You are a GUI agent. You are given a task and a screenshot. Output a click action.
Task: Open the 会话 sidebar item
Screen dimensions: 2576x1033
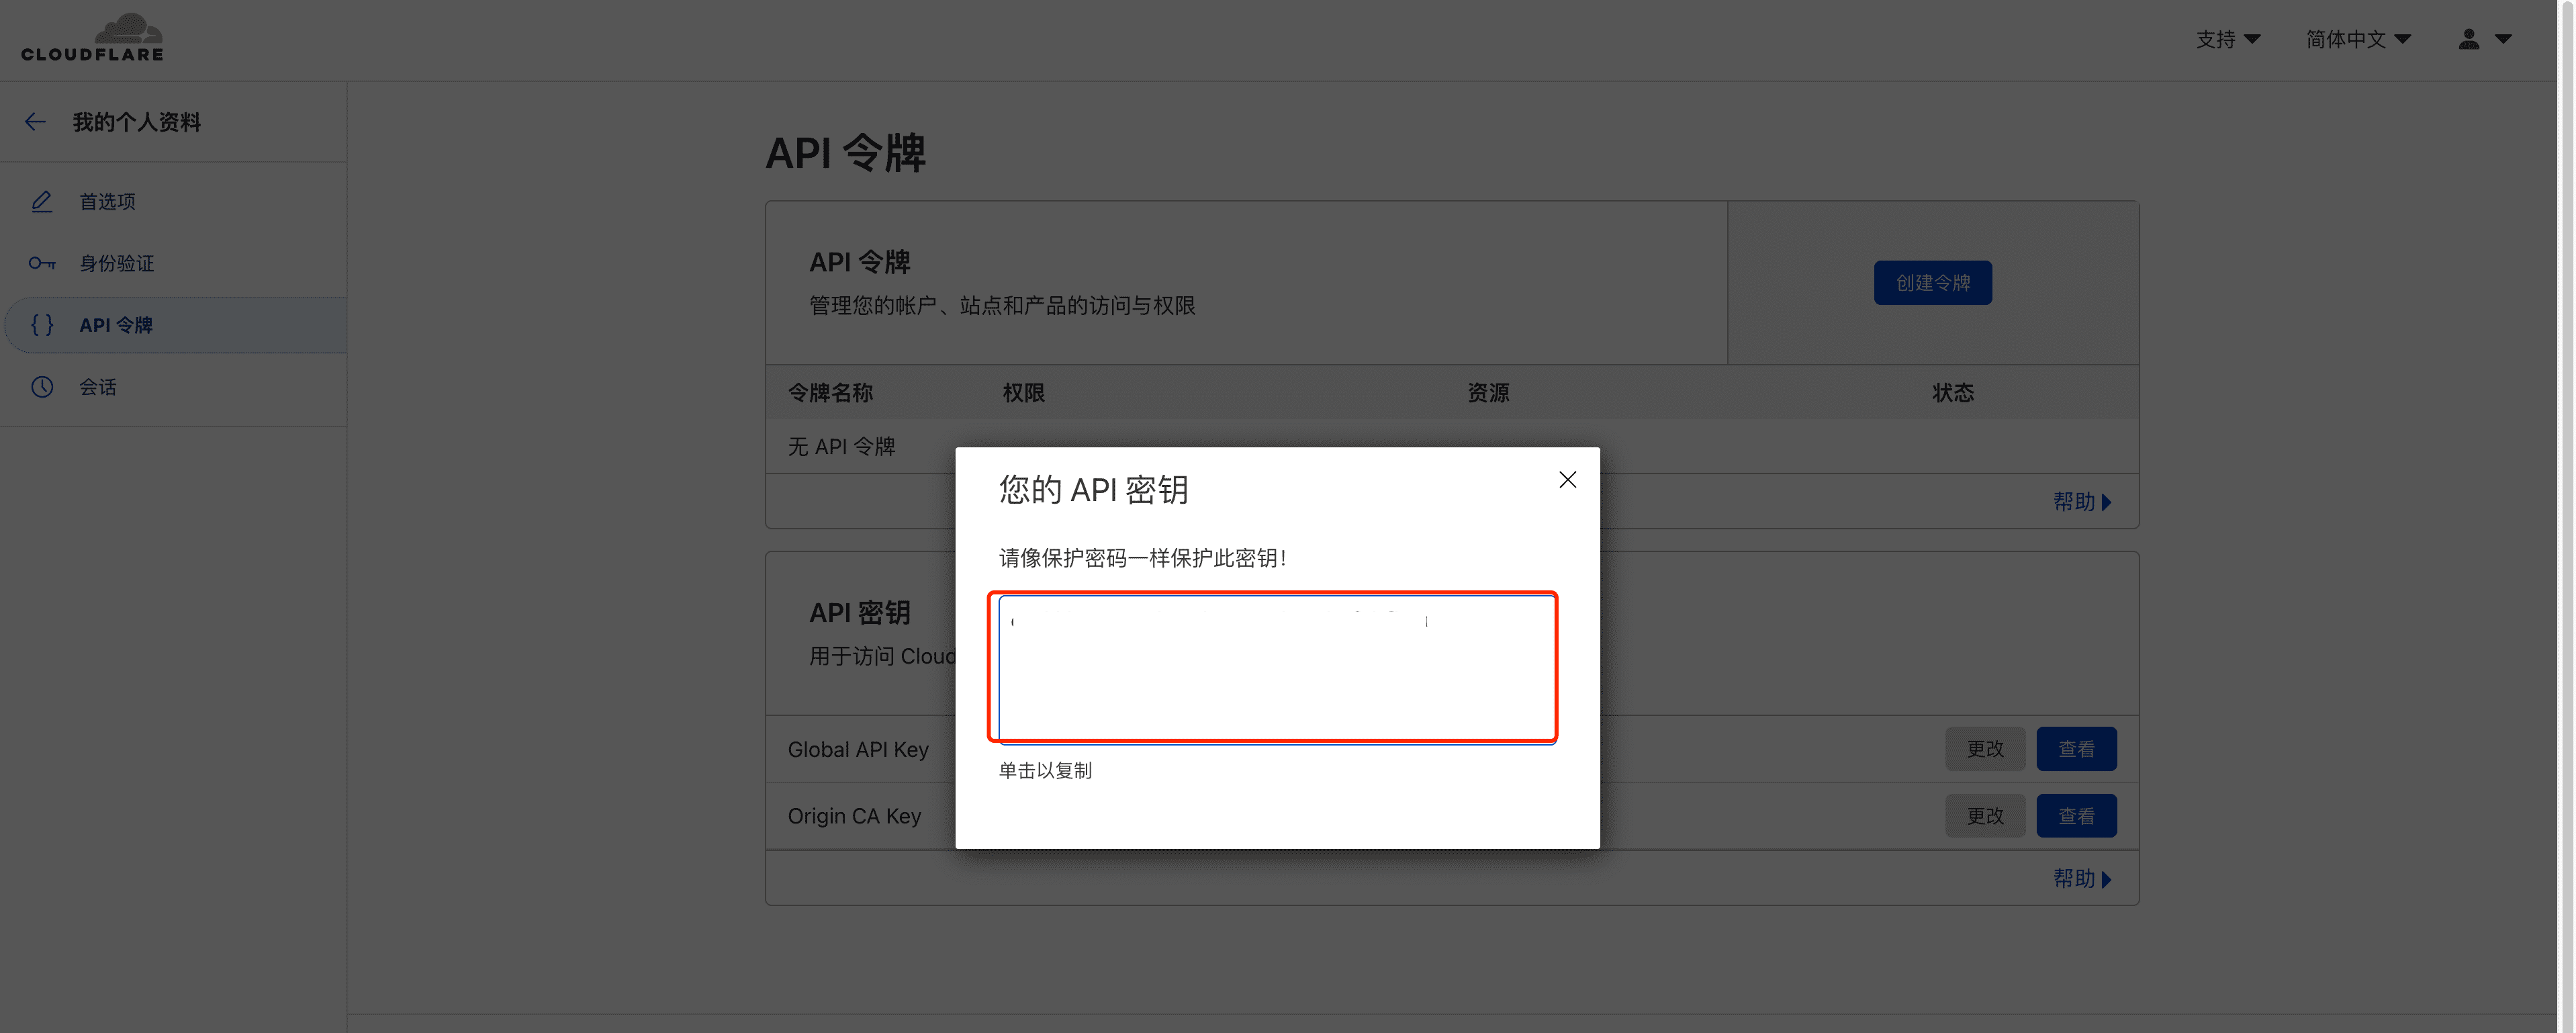pos(98,387)
